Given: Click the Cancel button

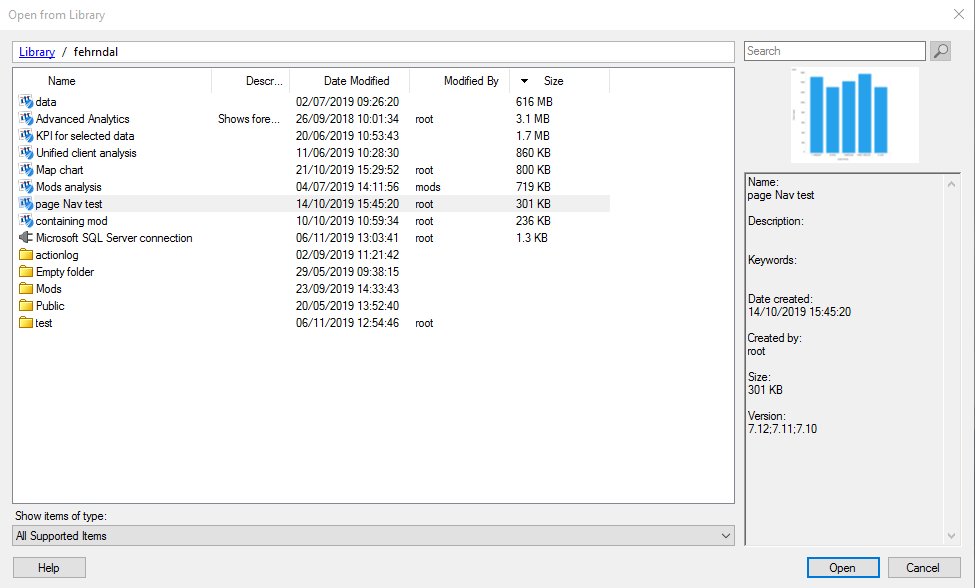Looking at the screenshot, I should (x=923, y=568).
